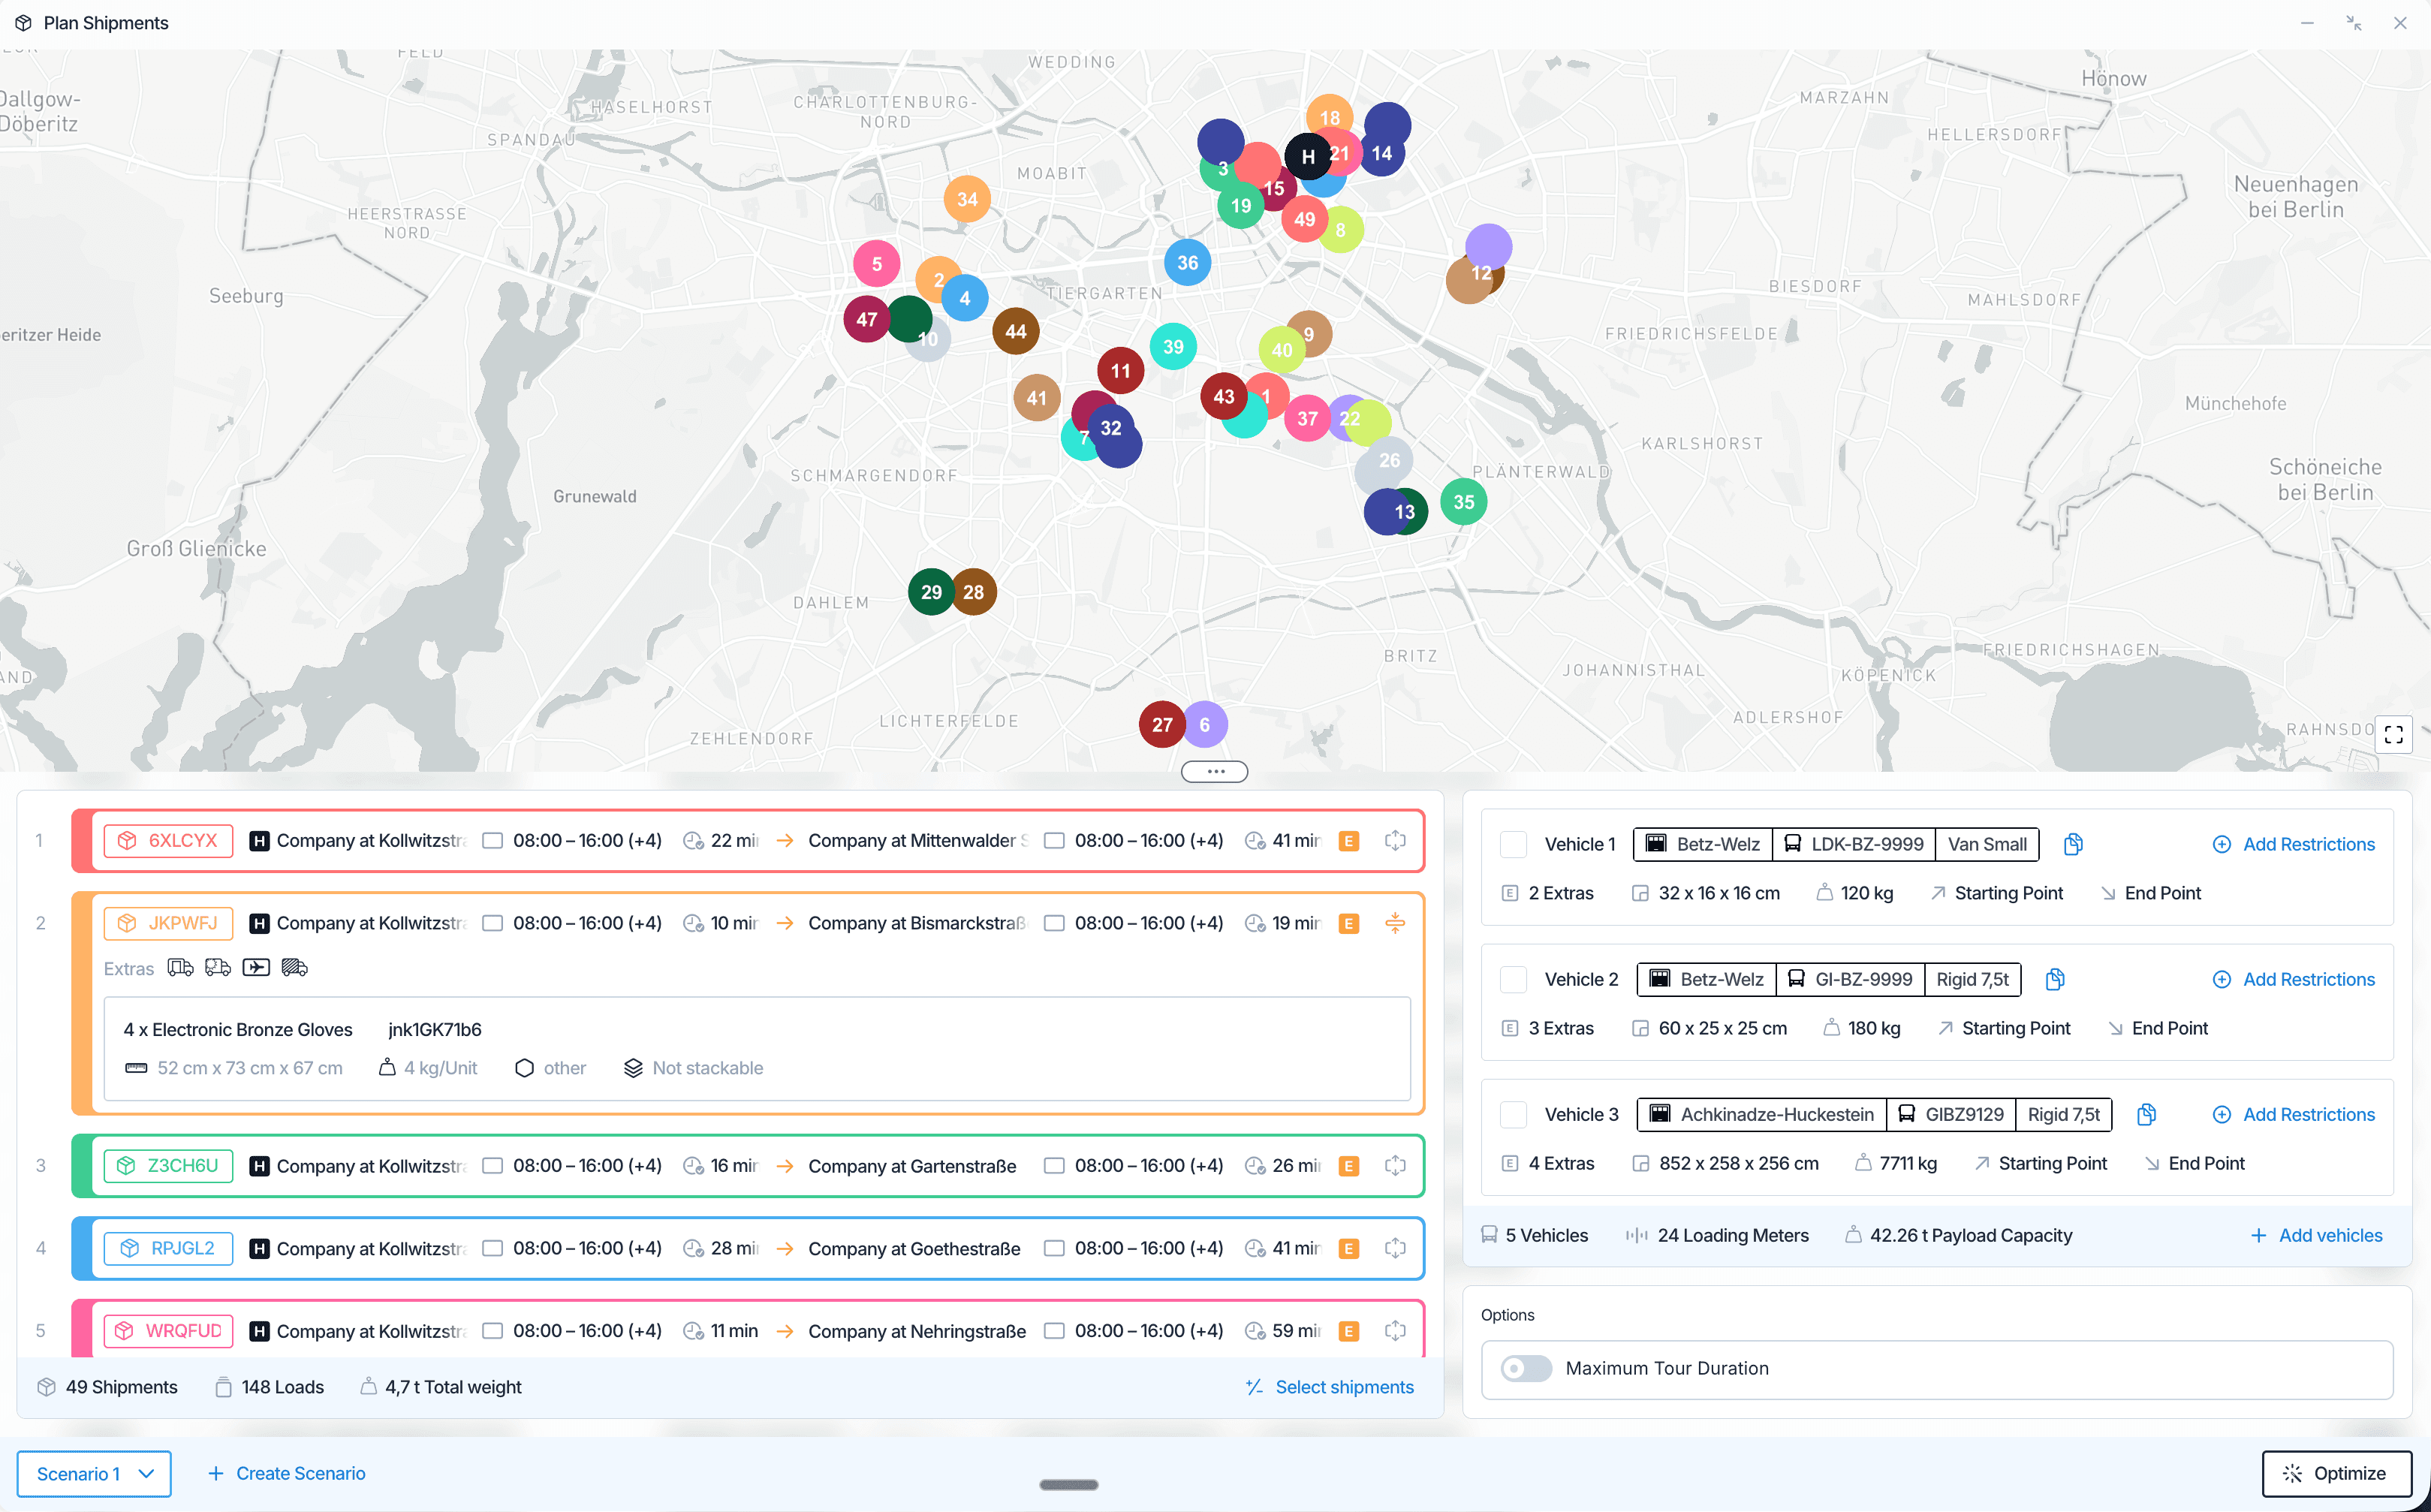The width and height of the screenshot is (2431, 1512).
Task: Expand shipment Z3CH6U details
Action: pyautogui.click(x=1395, y=1166)
